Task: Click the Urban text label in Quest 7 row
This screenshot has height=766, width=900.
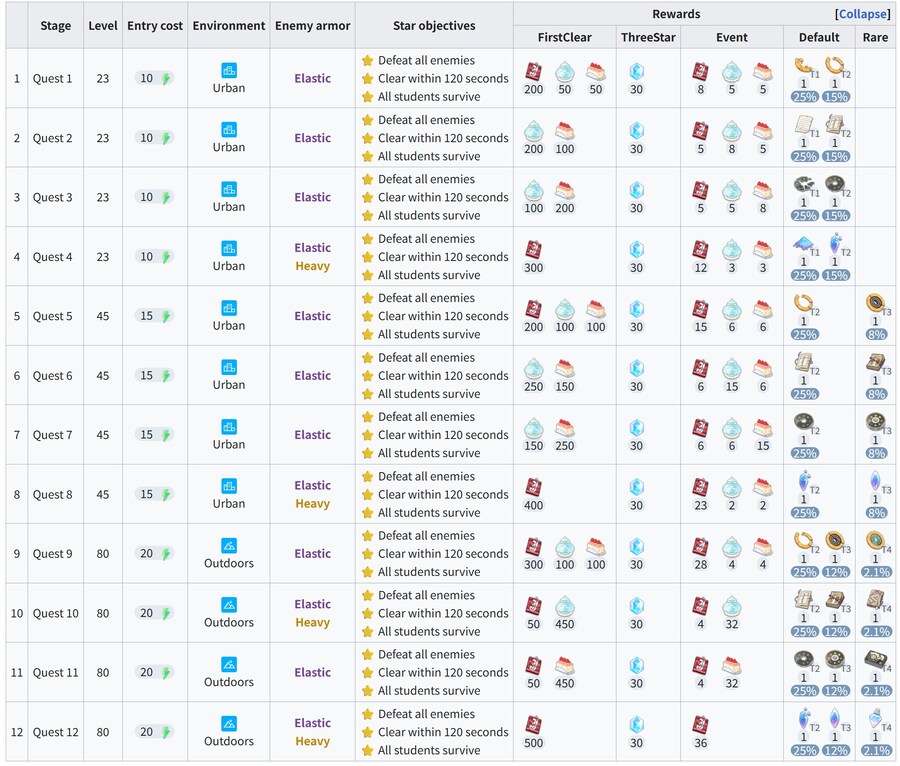Action: coord(228,444)
